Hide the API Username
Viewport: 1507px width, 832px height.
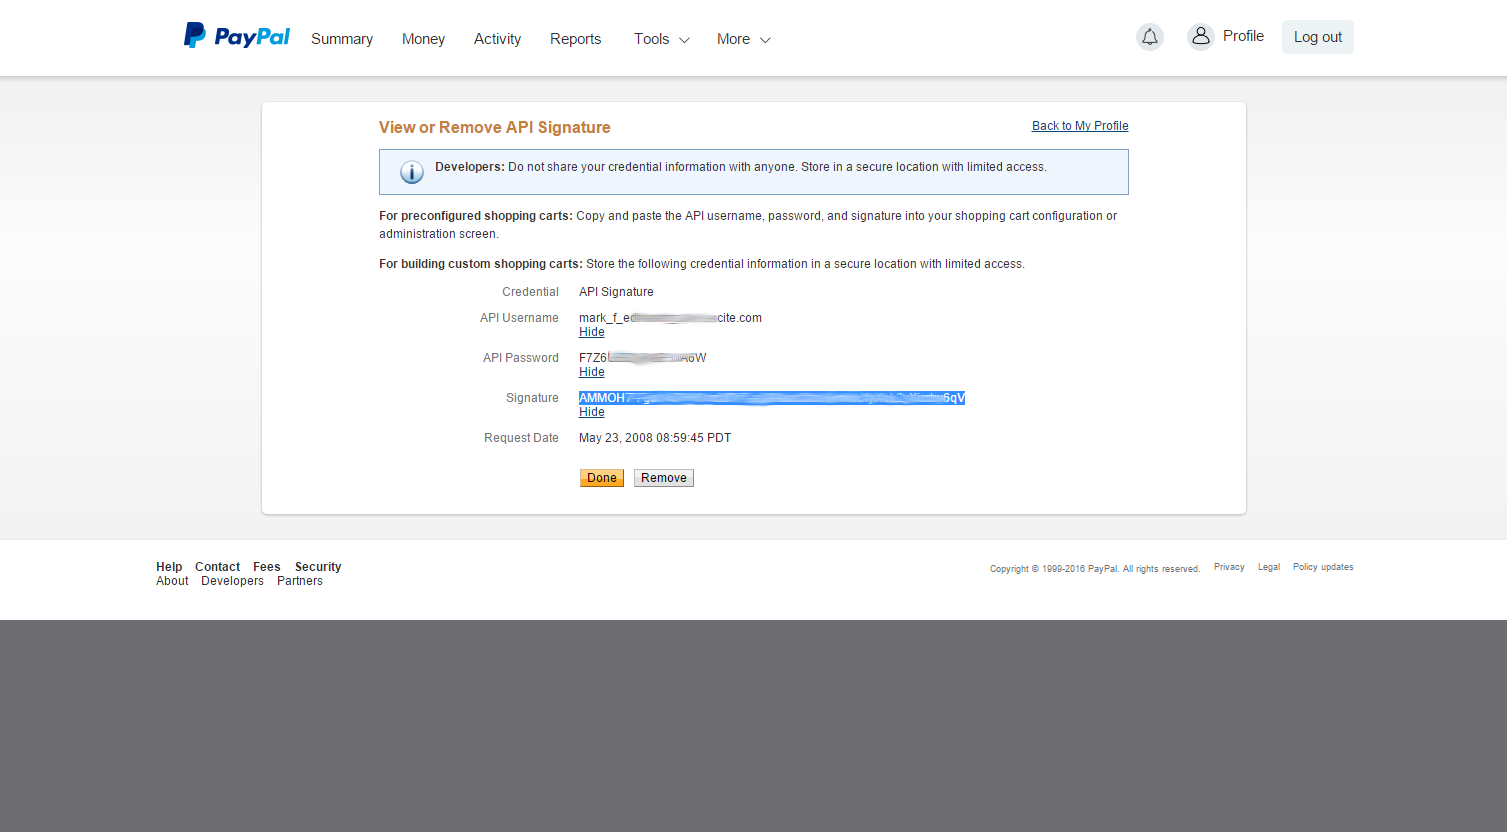click(x=592, y=332)
